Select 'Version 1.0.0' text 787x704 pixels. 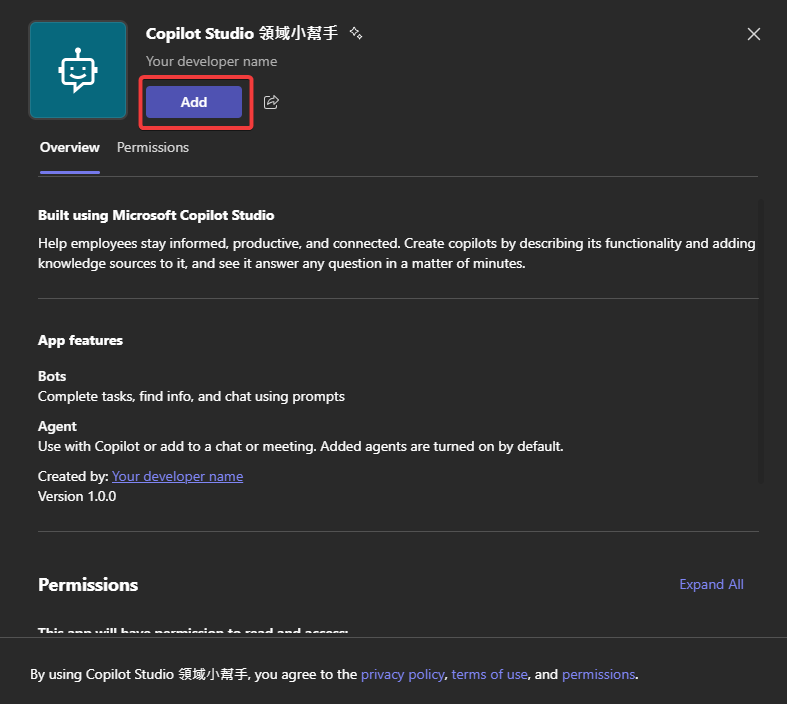(77, 496)
